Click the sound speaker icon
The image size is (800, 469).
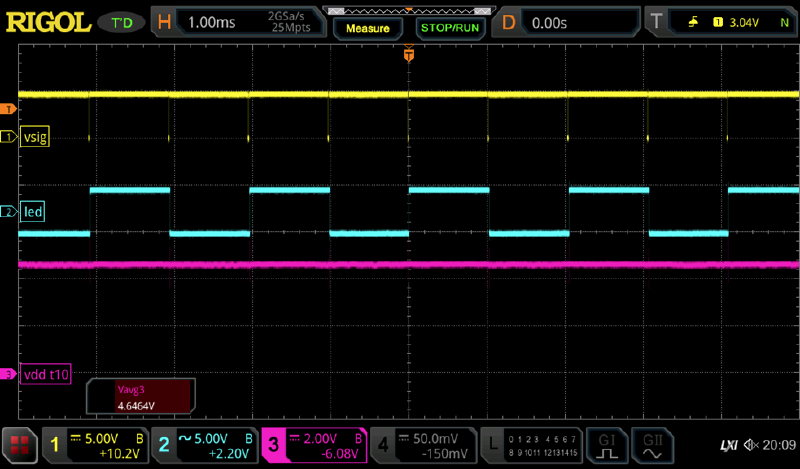point(749,444)
